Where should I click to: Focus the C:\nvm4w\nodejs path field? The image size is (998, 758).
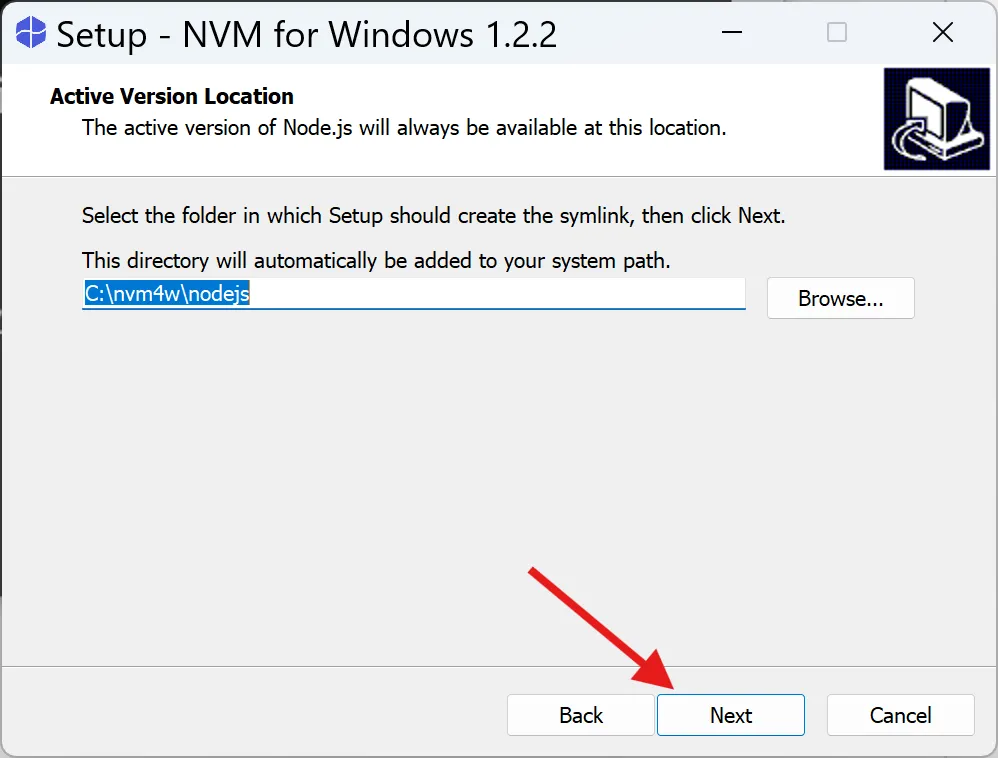tap(414, 293)
